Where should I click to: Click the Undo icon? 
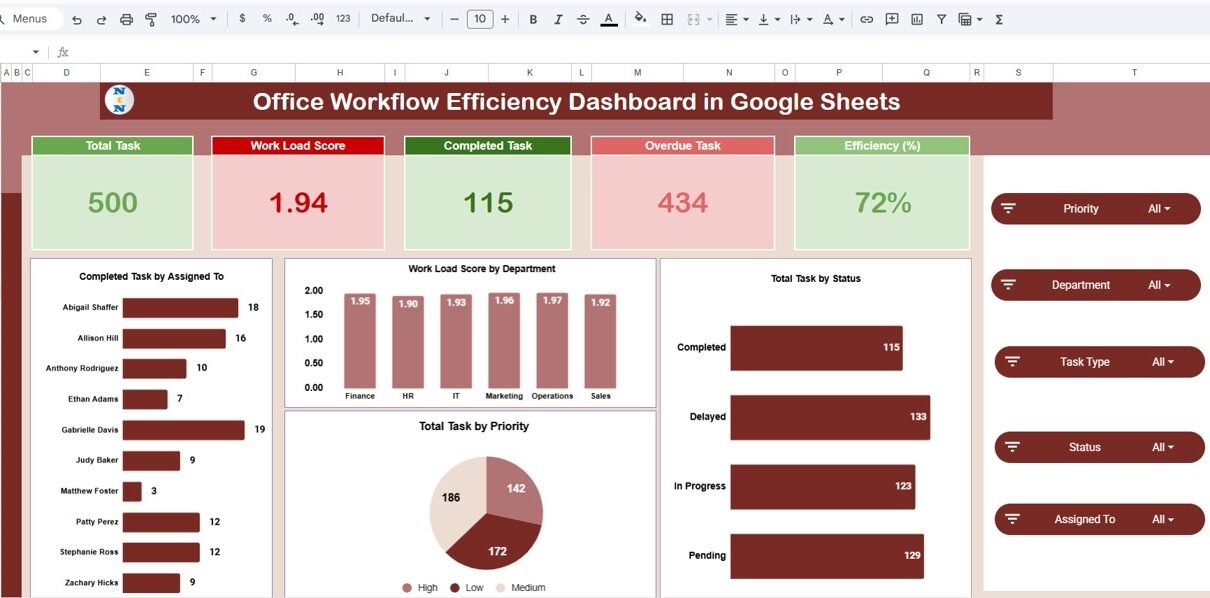click(x=77, y=19)
